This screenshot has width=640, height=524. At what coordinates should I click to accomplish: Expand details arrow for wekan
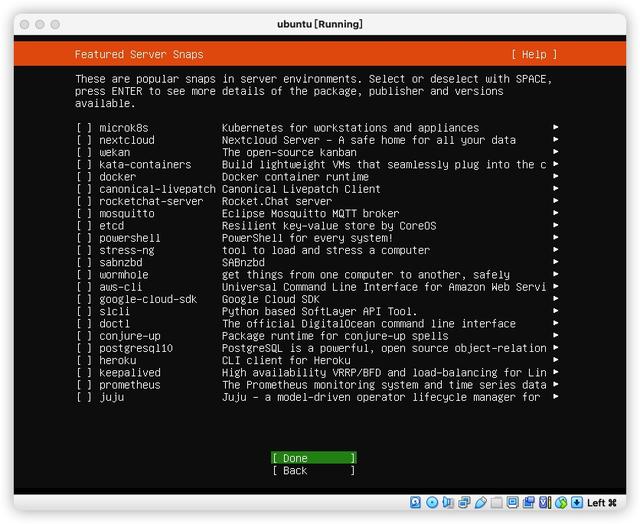click(x=556, y=152)
